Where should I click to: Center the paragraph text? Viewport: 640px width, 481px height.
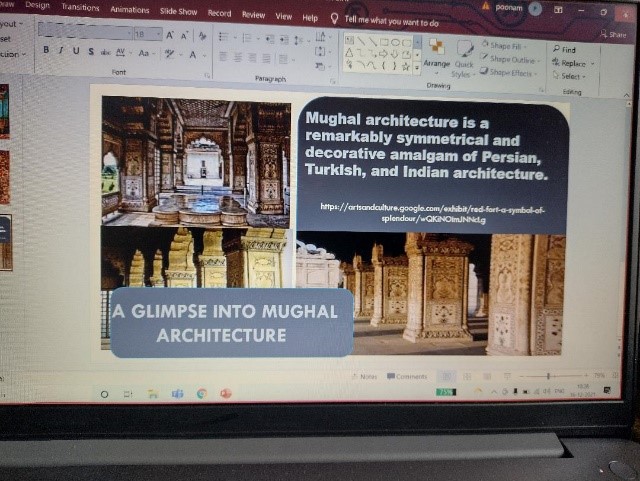click(x=238, y=57)
